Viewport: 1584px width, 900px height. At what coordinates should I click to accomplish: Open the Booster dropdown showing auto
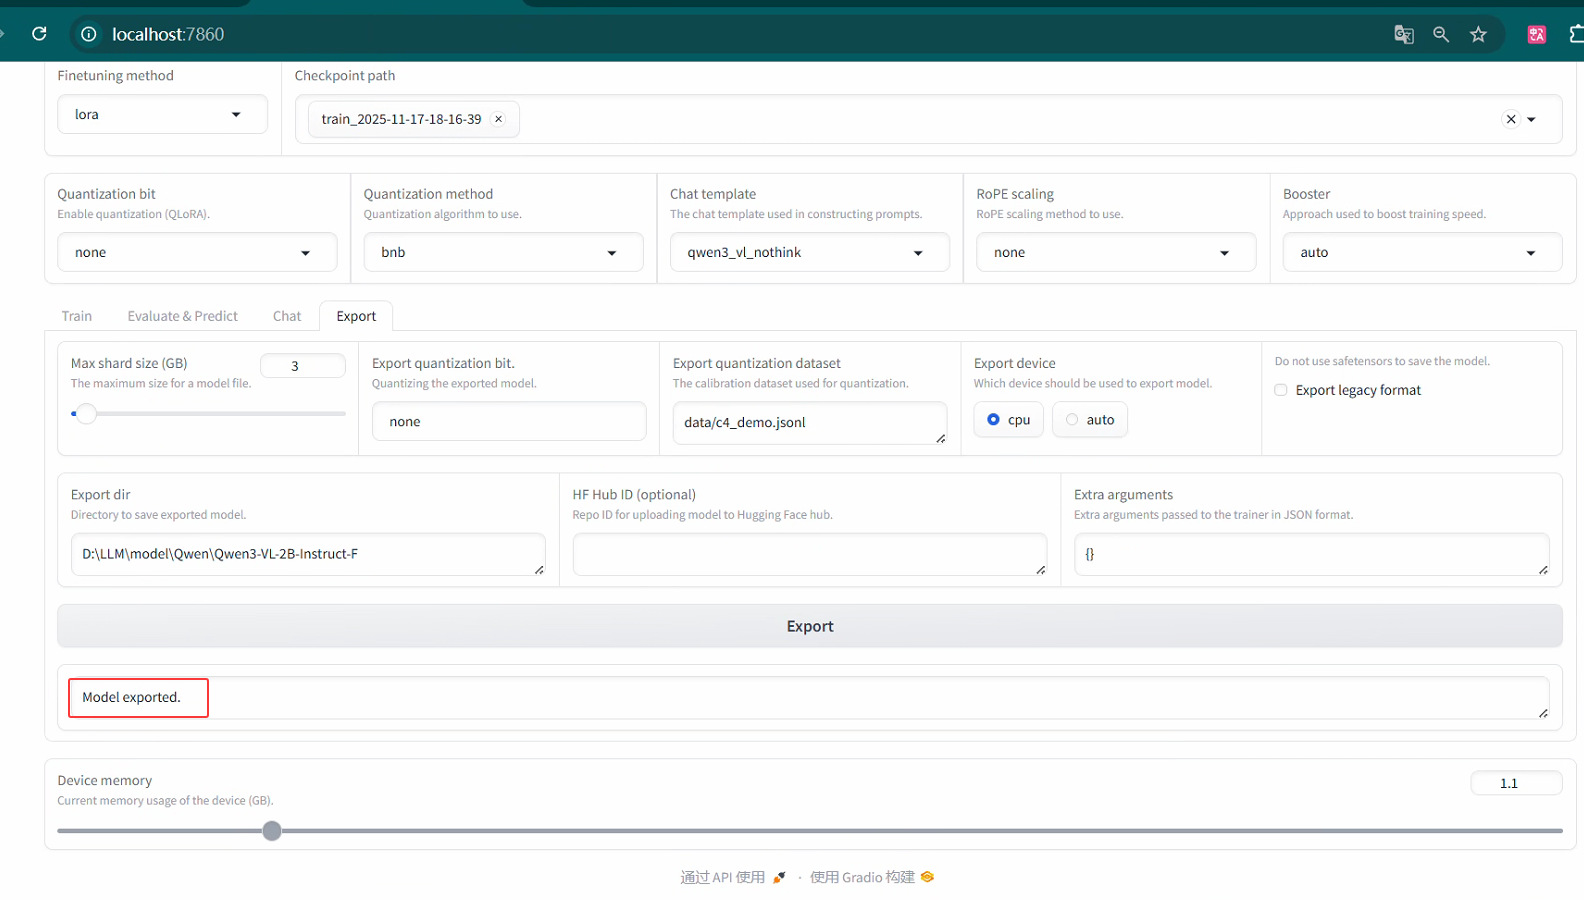pyautogui.click(x=1422, y=252)
